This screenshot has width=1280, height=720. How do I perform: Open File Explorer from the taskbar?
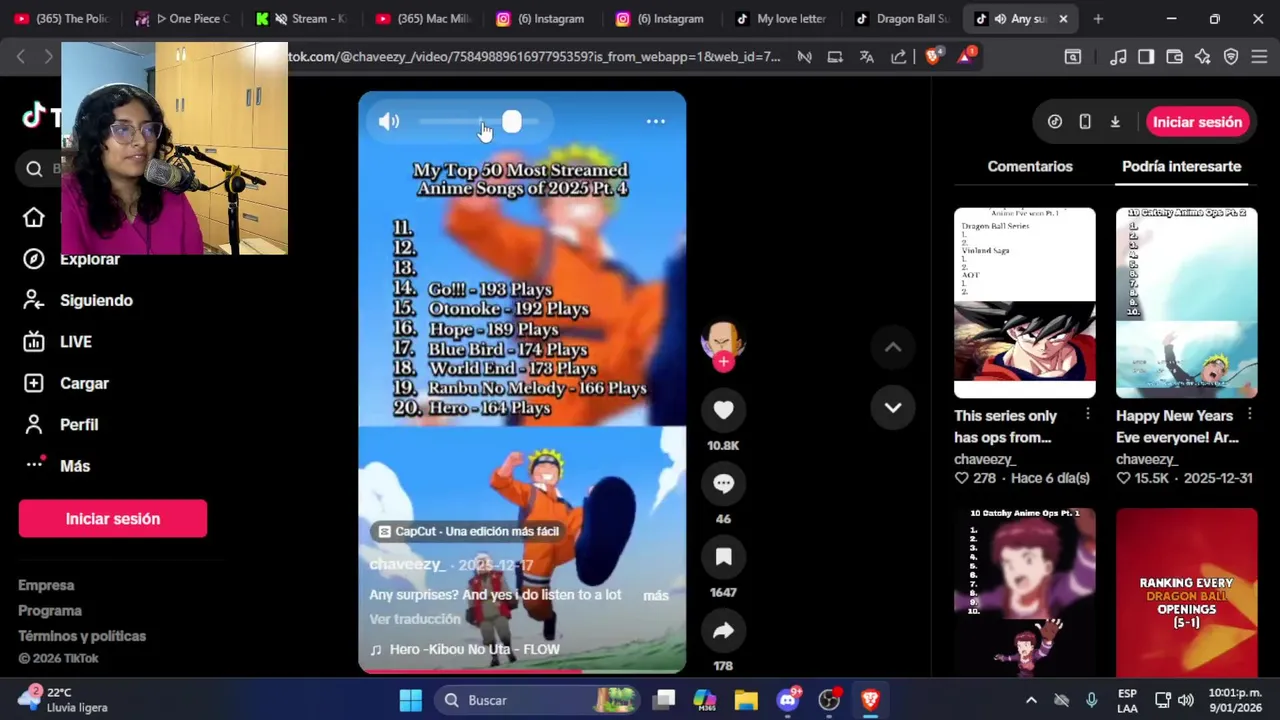(x=746, y=700)
